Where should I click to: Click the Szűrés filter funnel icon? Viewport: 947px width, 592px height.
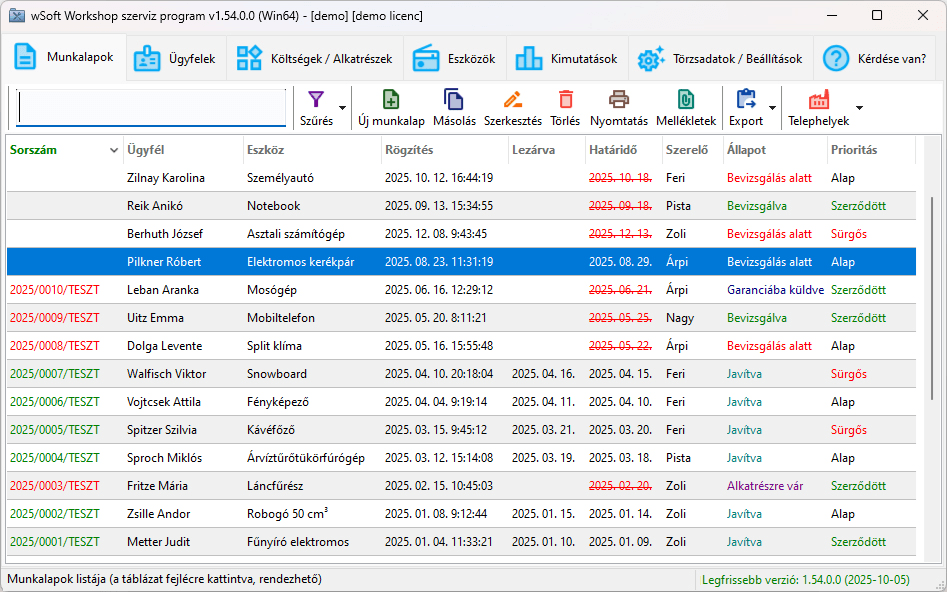316,100
